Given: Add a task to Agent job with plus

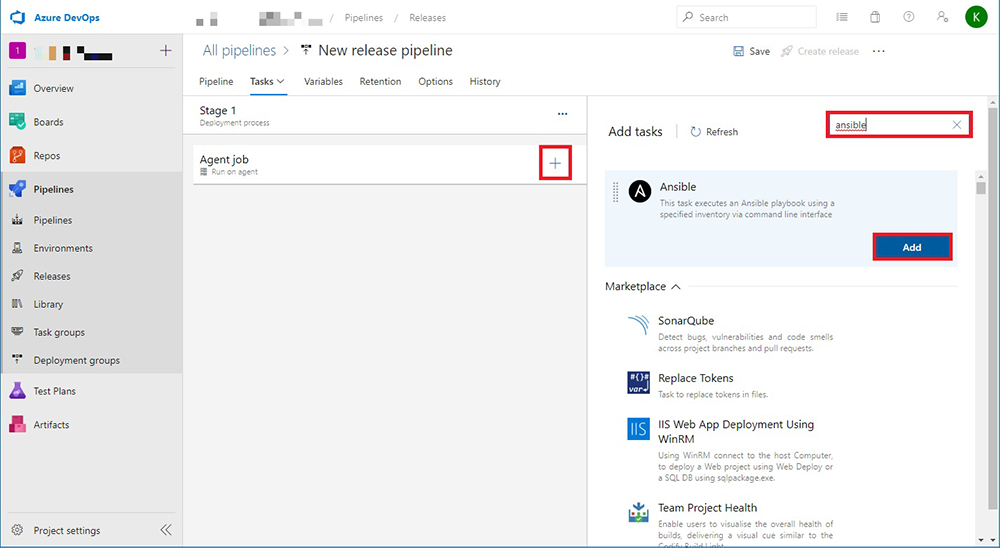Looking at the screenshot, I should coord(555,163).
